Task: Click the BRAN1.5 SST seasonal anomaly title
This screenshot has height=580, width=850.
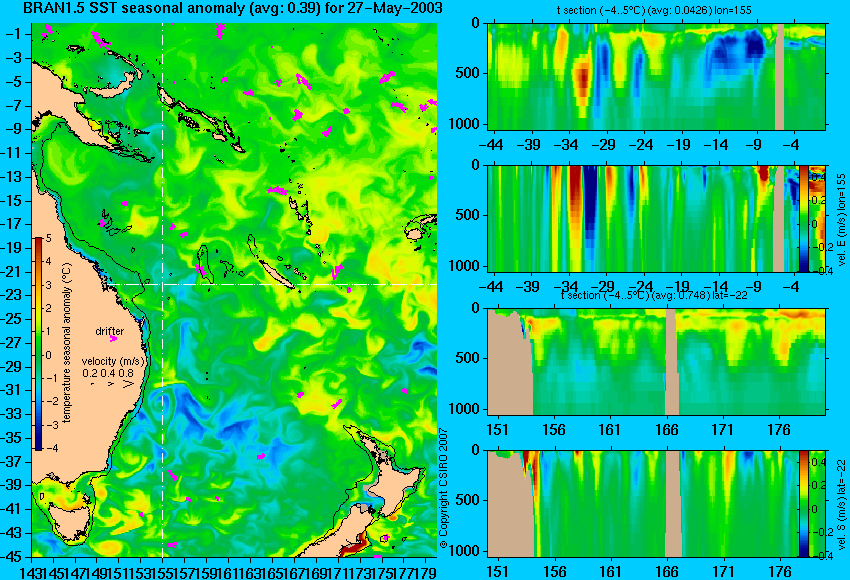Action: pos(233,8)
